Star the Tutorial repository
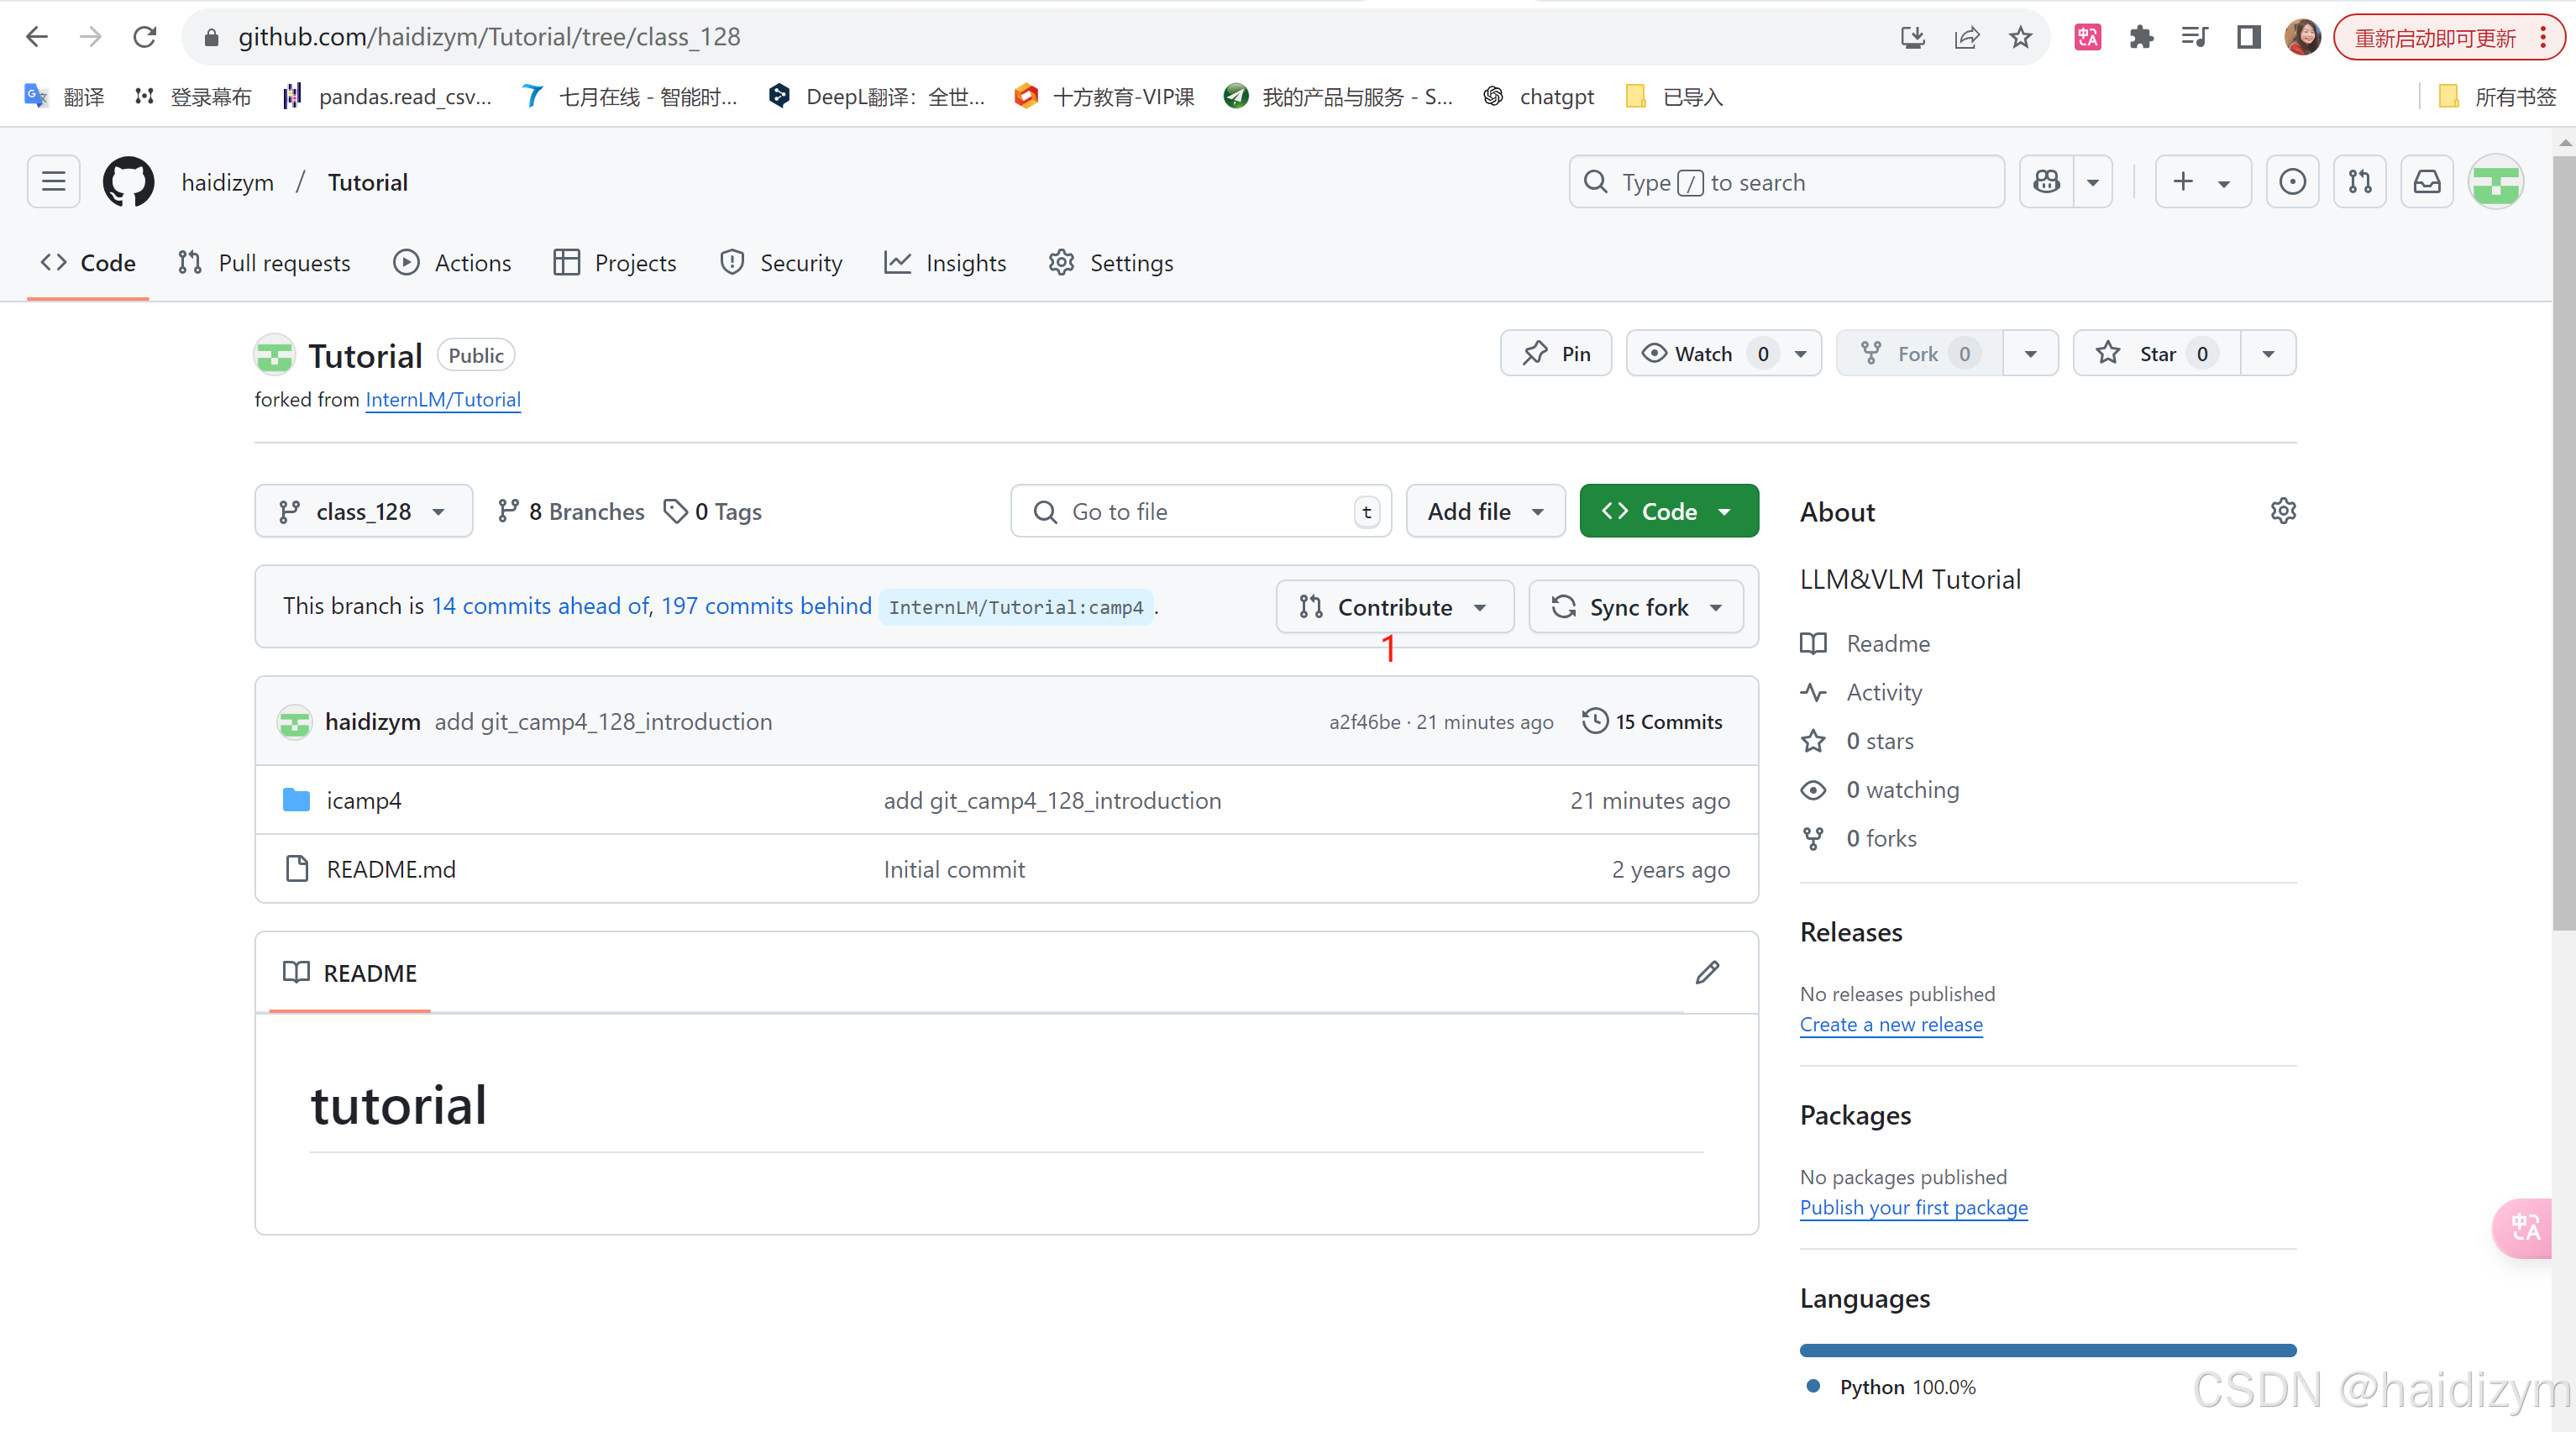The image size is (2576, 1432). (2156, 354)
